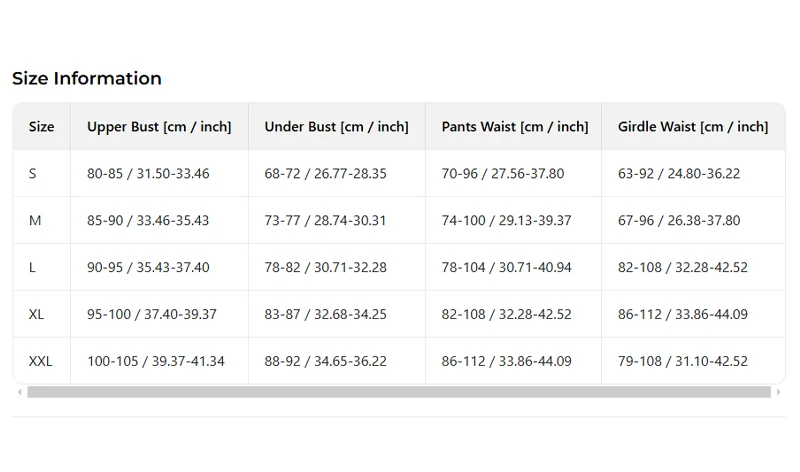Select the XXL size row label

point(40,361)
